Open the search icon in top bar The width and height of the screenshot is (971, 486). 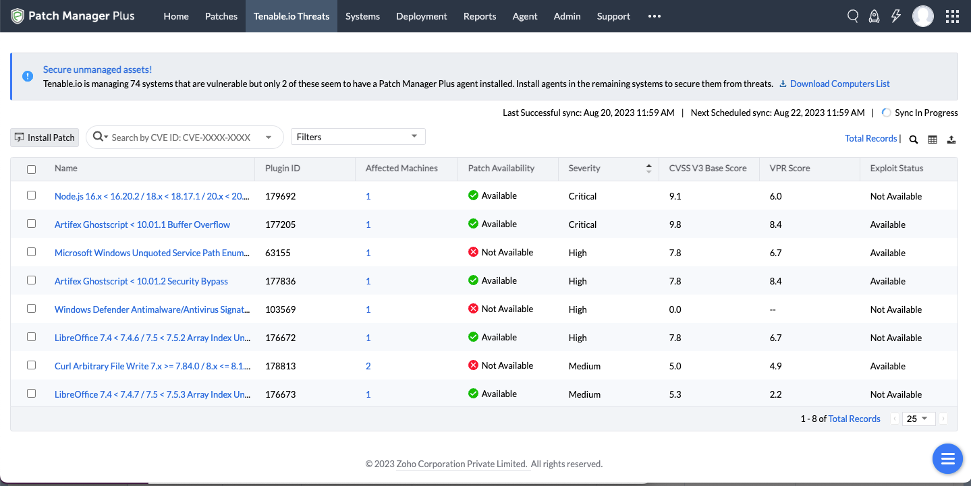pos(853,16)
